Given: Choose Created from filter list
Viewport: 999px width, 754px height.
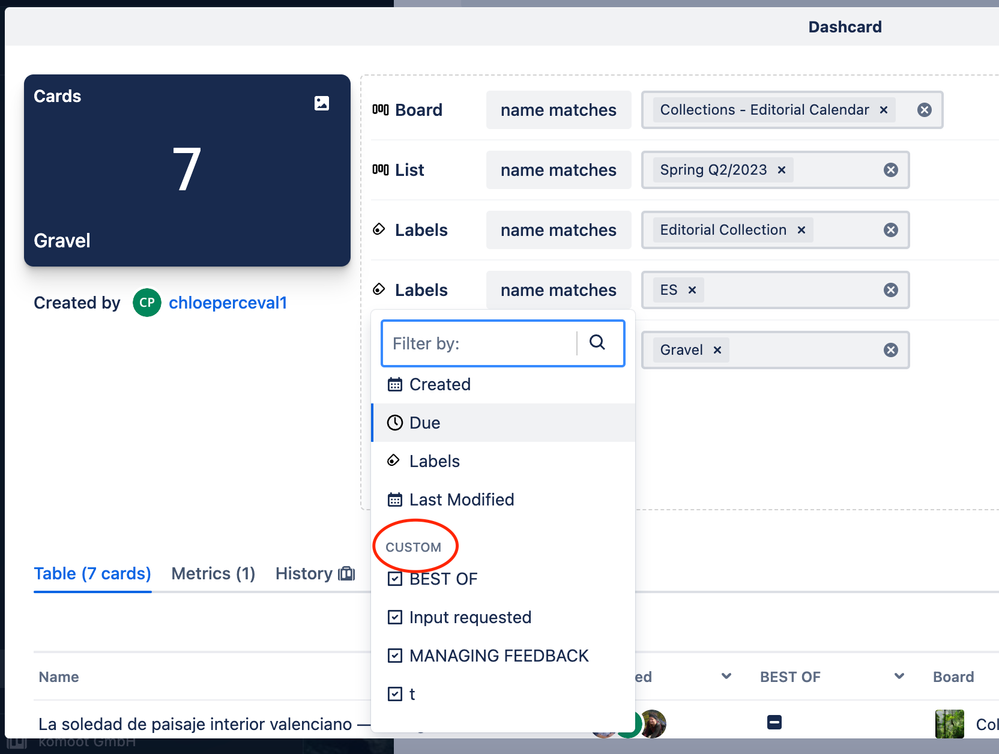Looking at the screenshot, I should (503, 384).
